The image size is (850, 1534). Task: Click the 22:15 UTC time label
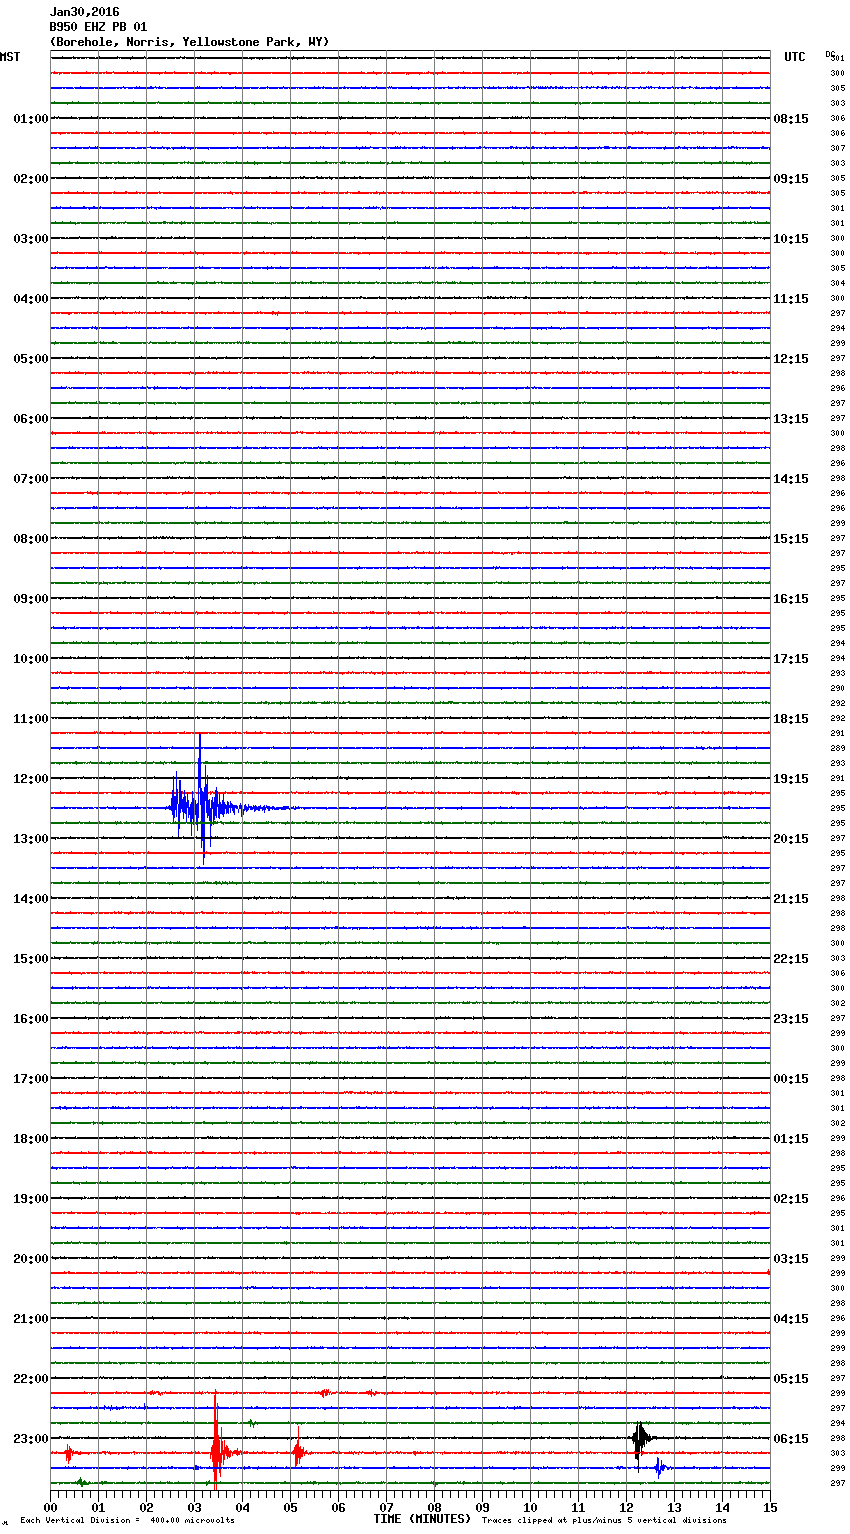791,959
